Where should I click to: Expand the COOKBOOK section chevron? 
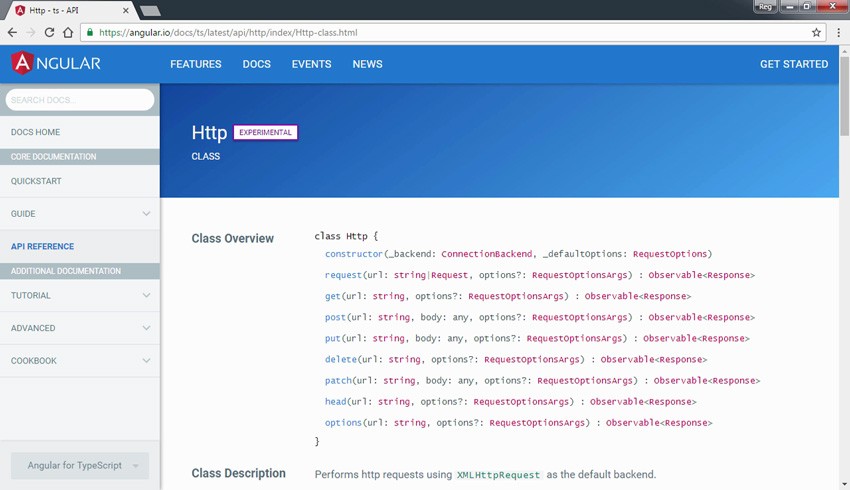click(146, 360)
